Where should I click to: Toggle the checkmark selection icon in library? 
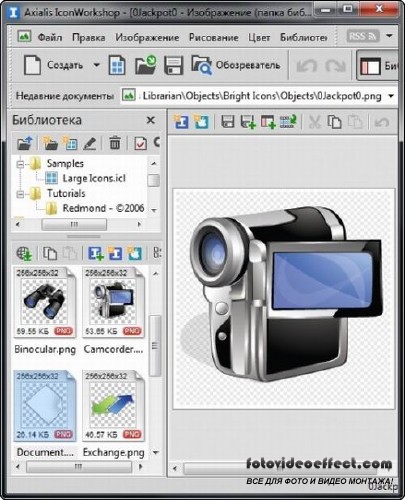[x=140, y=143]
